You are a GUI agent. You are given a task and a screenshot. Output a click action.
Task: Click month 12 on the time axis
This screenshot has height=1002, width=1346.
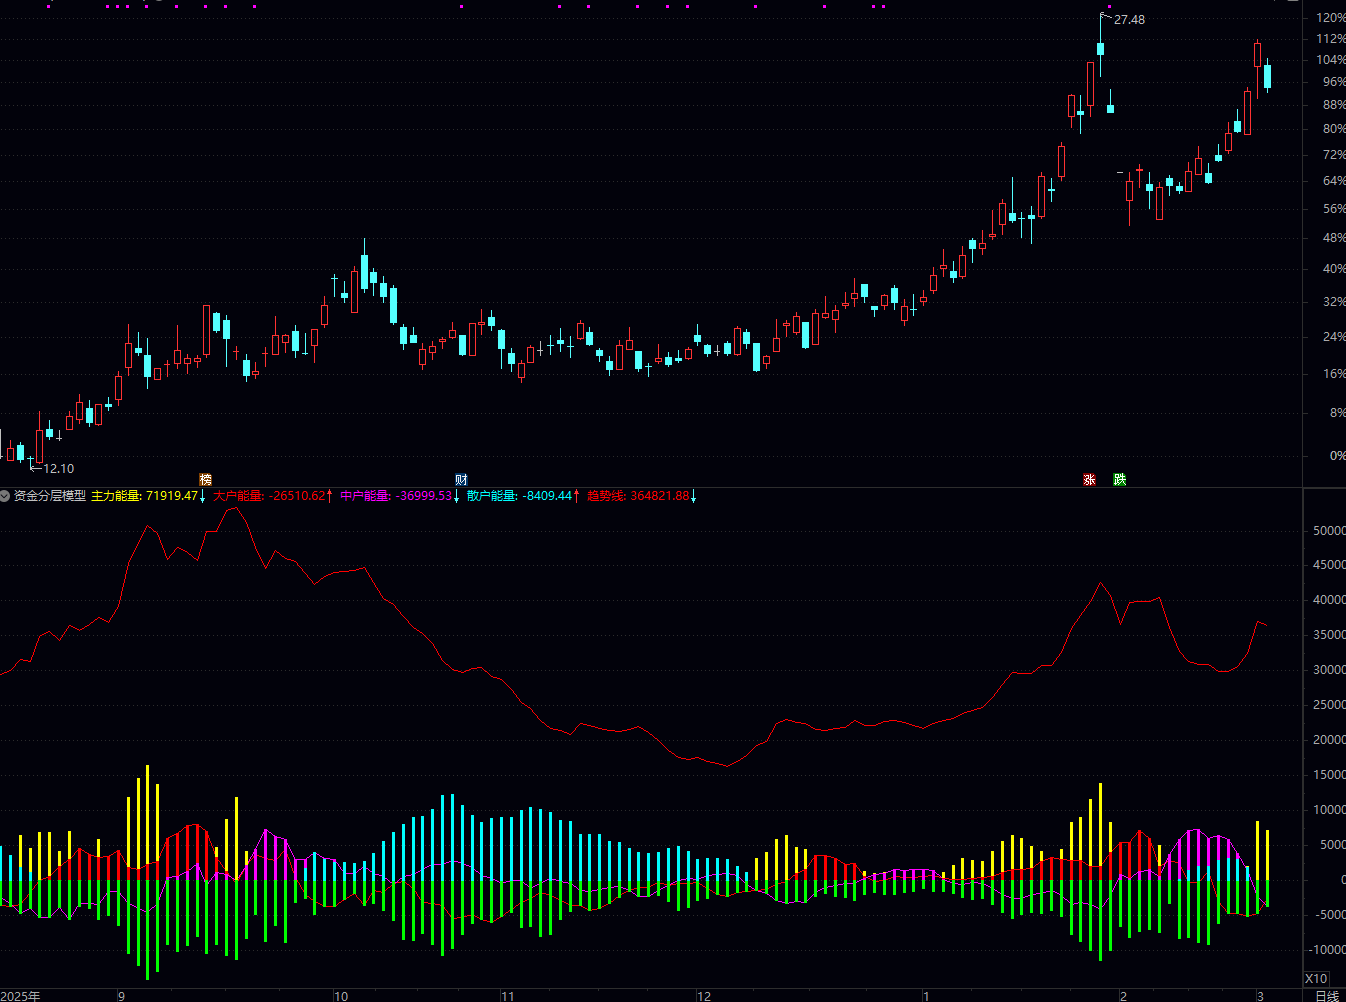704,996
